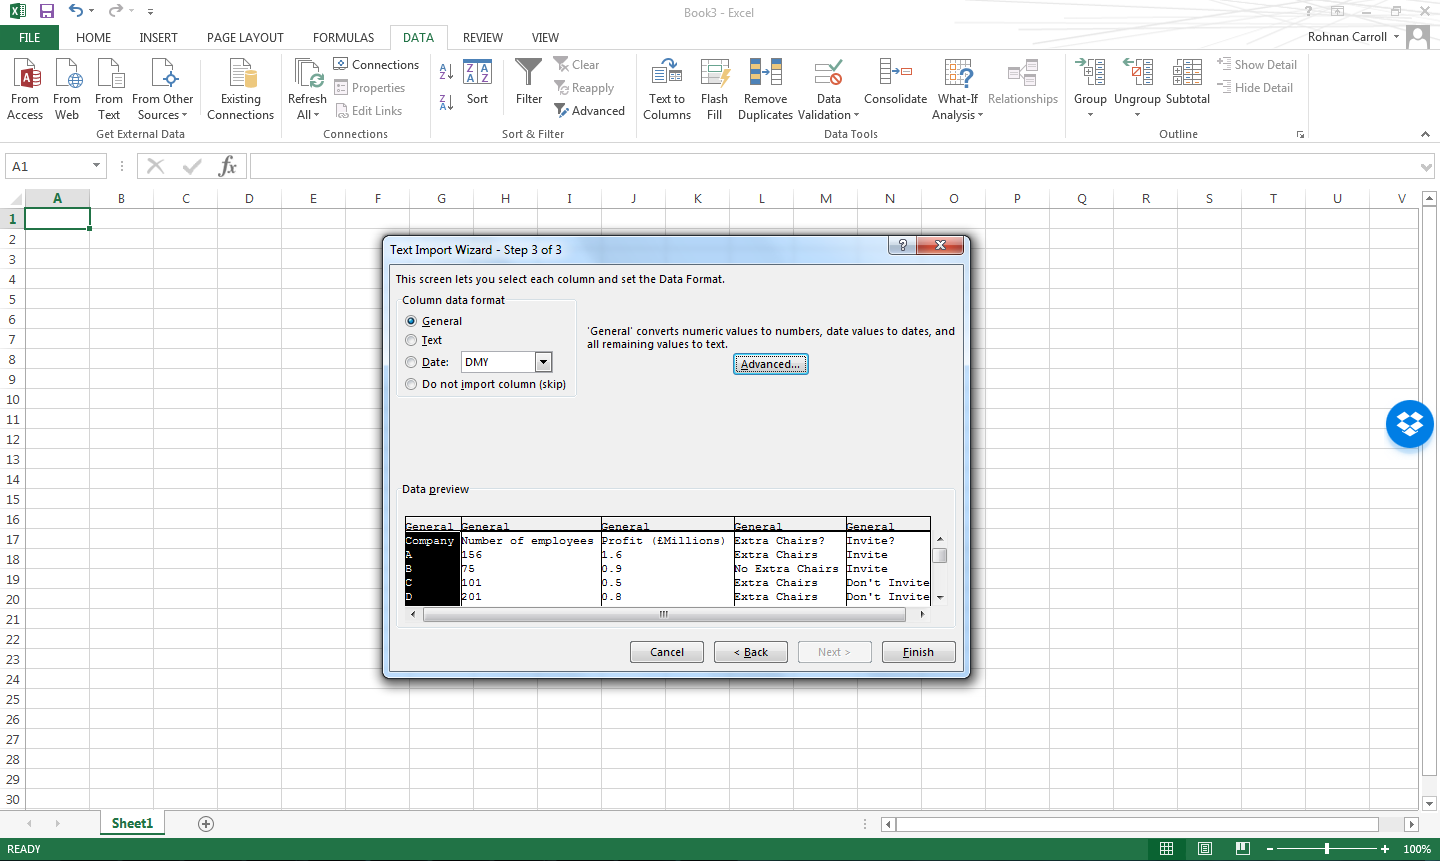Select the General column data format
1440x861 pixels.
(411, 321)
